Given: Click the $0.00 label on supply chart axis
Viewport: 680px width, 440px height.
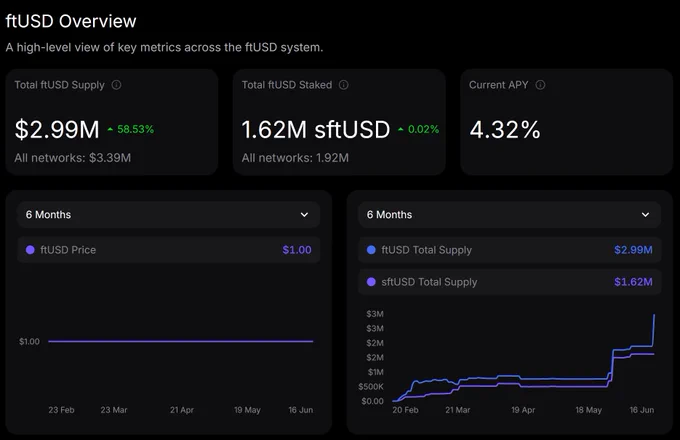Looking at the screenshot, I should [x=372, y=401].
